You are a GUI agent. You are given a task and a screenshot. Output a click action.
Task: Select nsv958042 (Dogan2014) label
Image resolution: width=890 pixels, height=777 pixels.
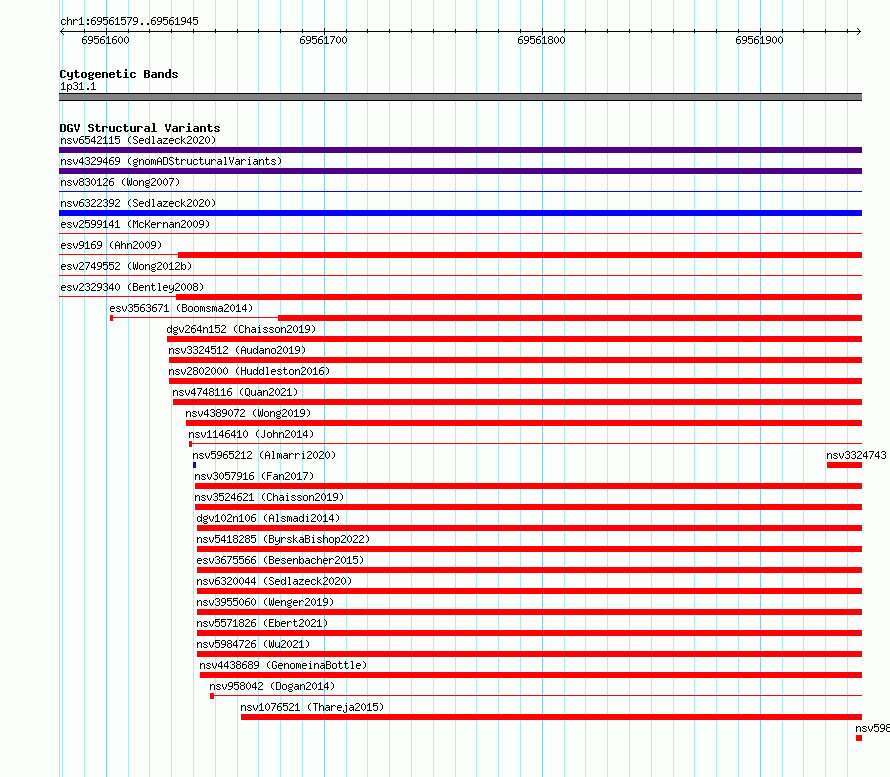[x=272, y=686]
